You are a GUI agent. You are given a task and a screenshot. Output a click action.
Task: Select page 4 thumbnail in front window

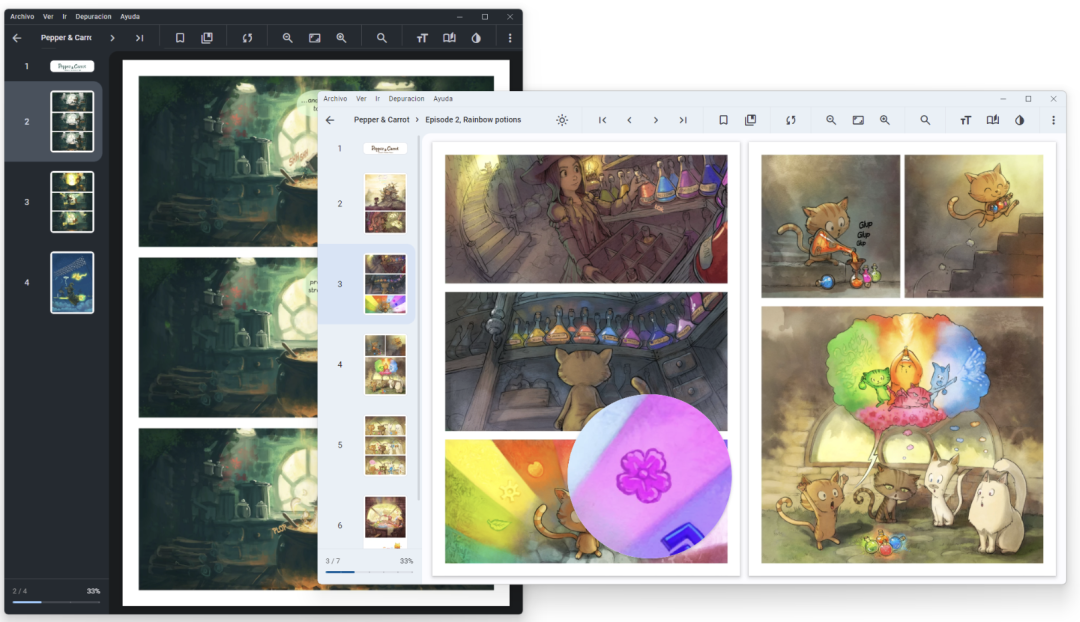385,364
